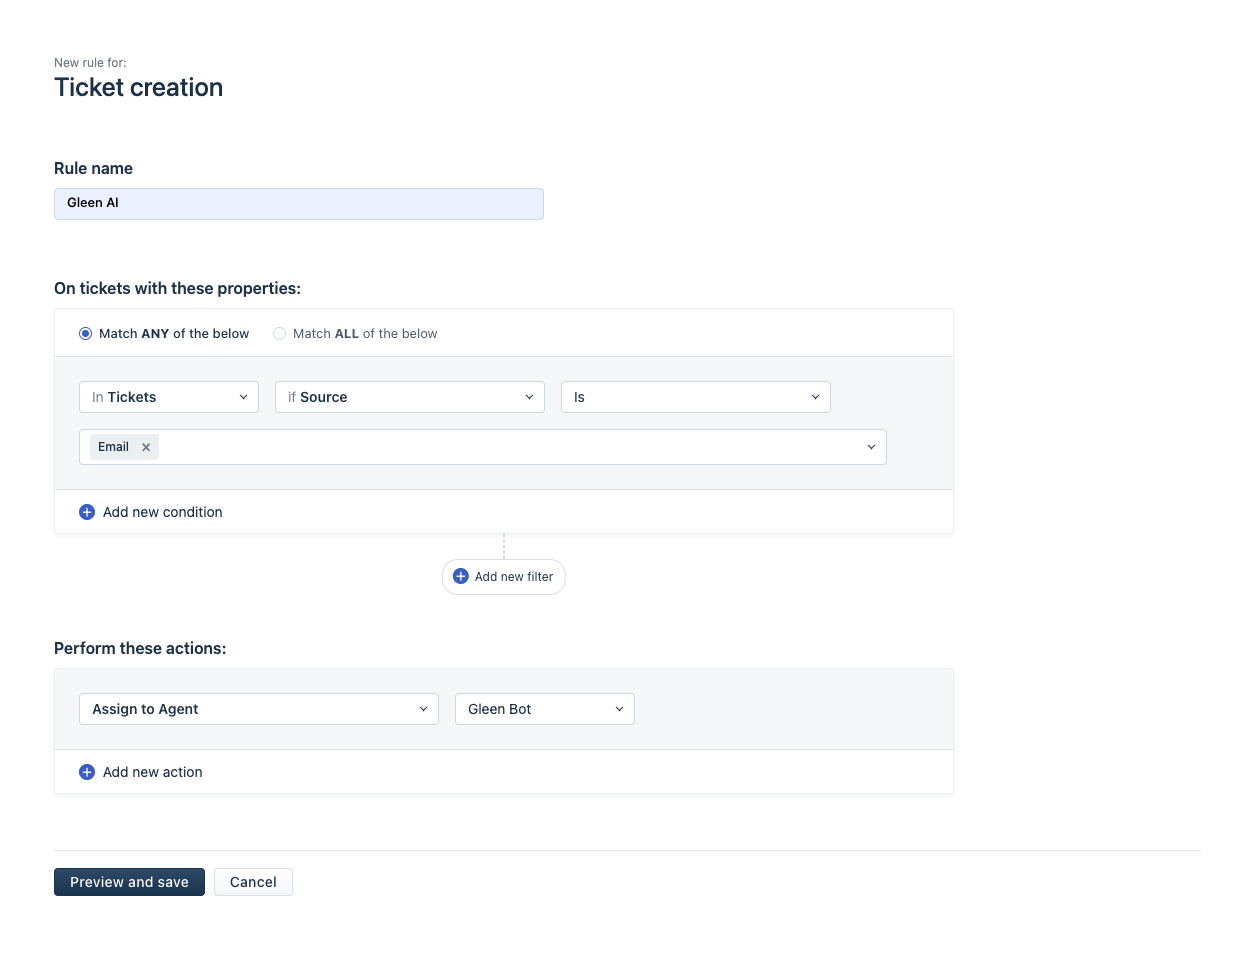Open the Assign to Agent action dropdown

coord(258,709)
